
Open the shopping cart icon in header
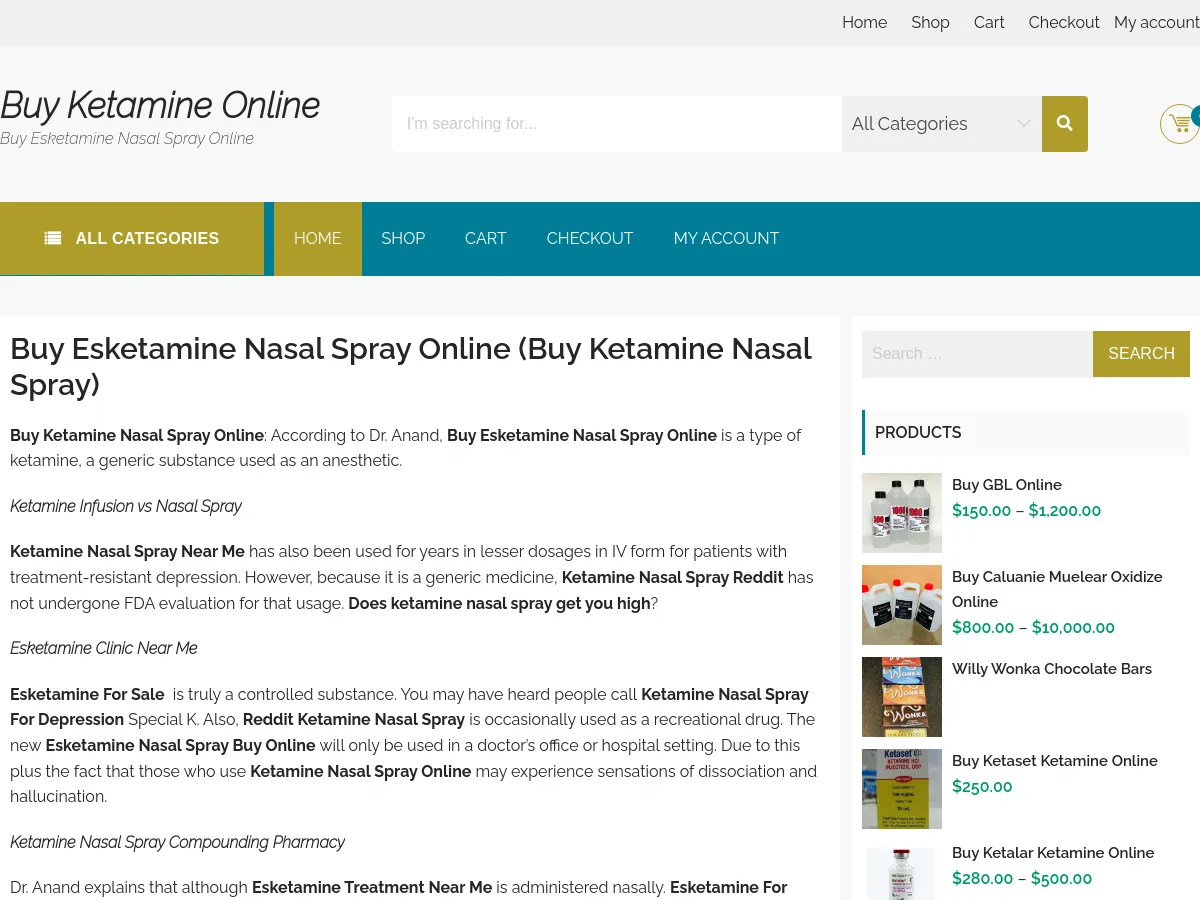coord(1180,124)
